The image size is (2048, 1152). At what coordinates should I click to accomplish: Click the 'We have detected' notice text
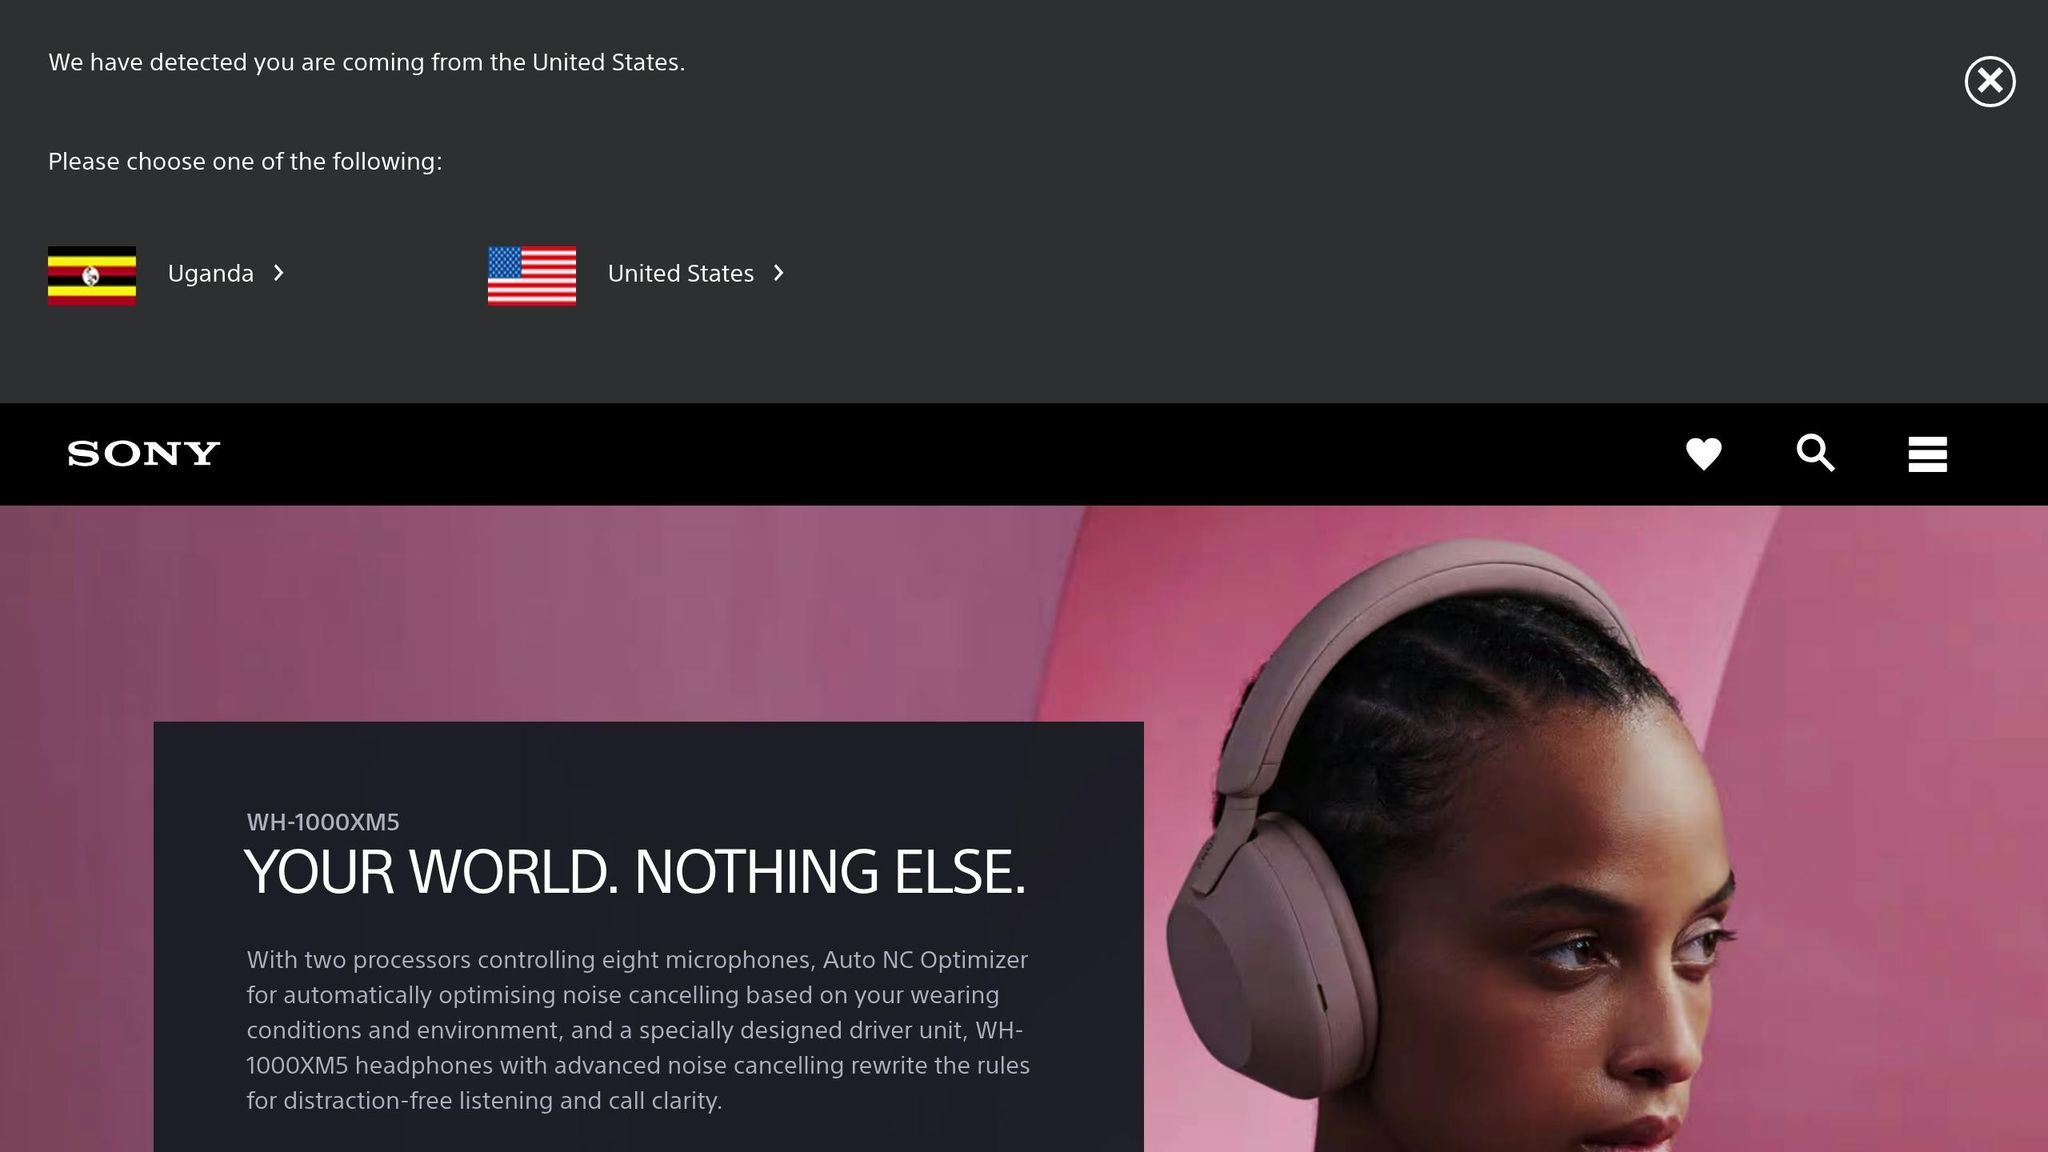point(366,62)
